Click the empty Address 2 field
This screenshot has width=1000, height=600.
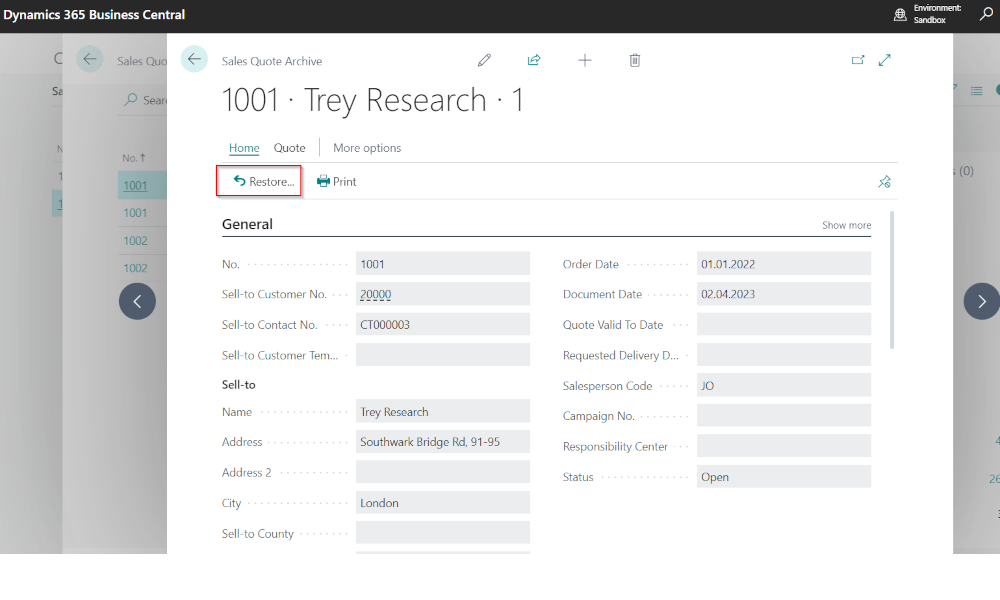443,472
